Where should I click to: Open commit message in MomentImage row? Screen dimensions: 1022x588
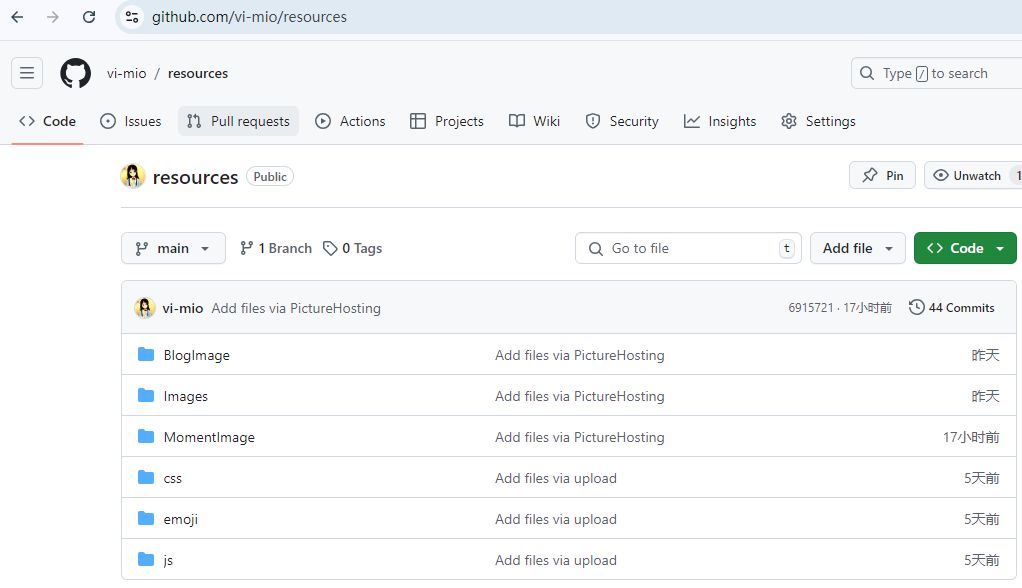point(579,437)
